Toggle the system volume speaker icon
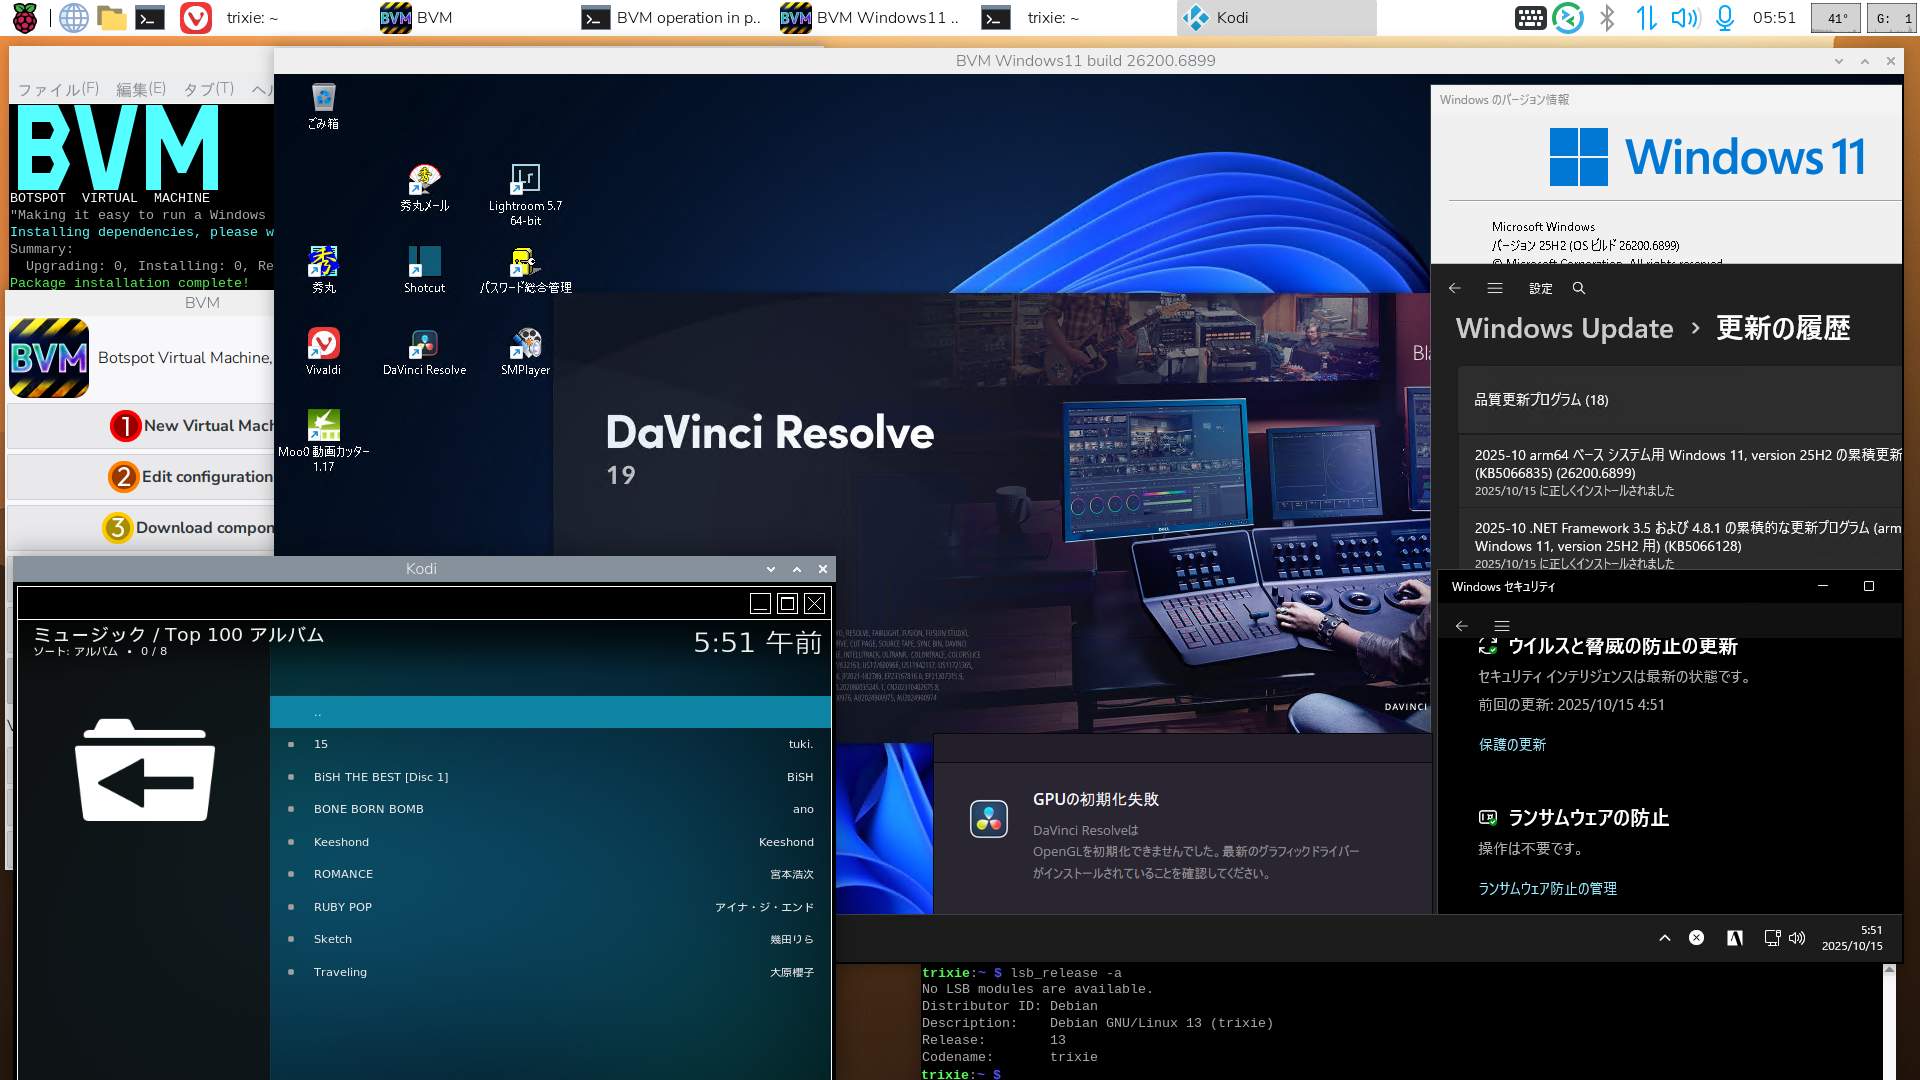The width and height of the screenshot is (1920, 1080). (x=1685, y=18)
